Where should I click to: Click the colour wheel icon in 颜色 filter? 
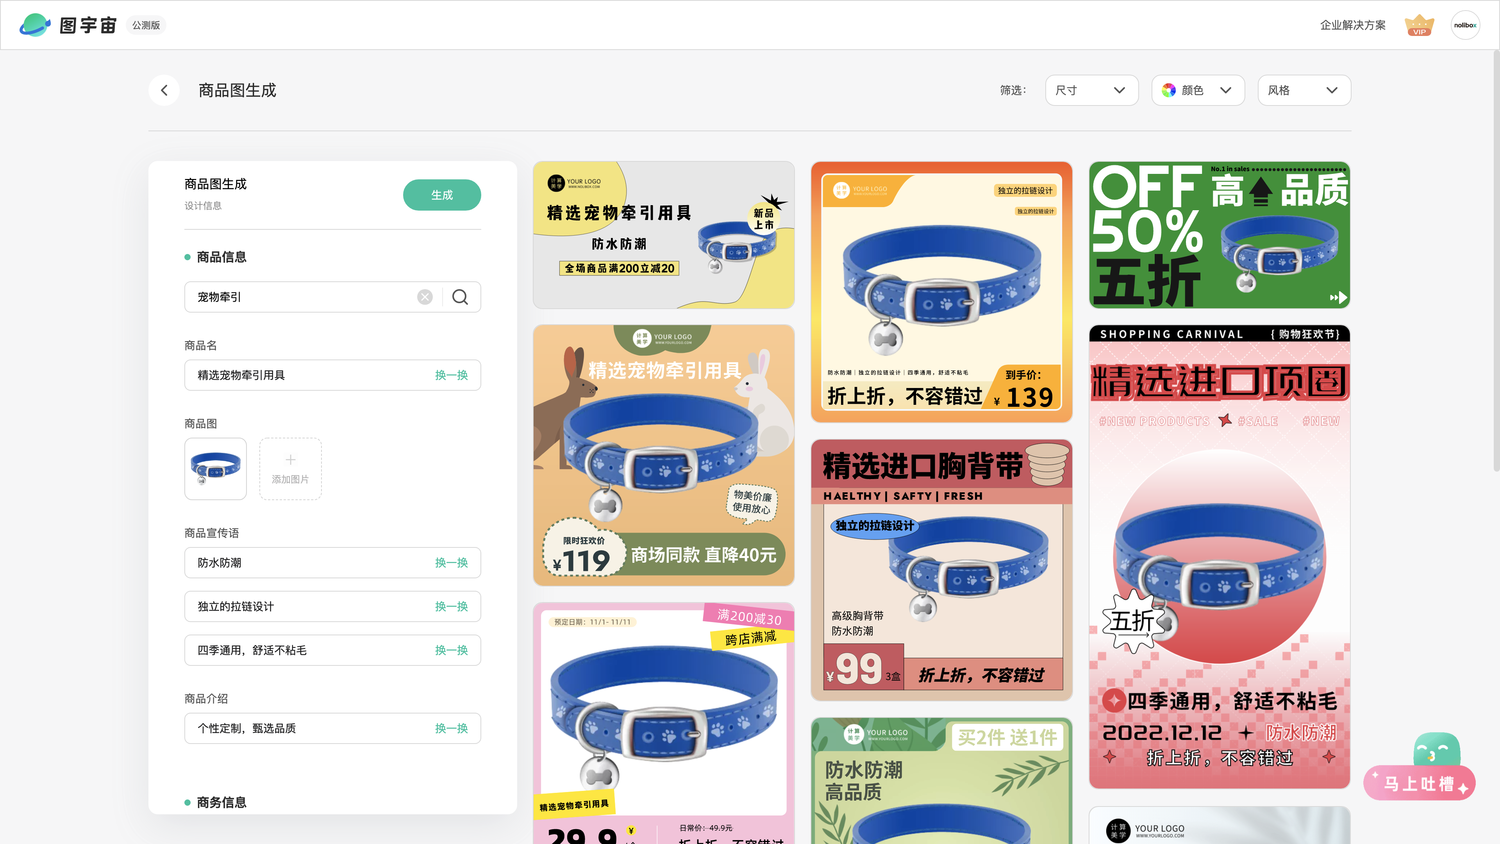point(1169,90)
